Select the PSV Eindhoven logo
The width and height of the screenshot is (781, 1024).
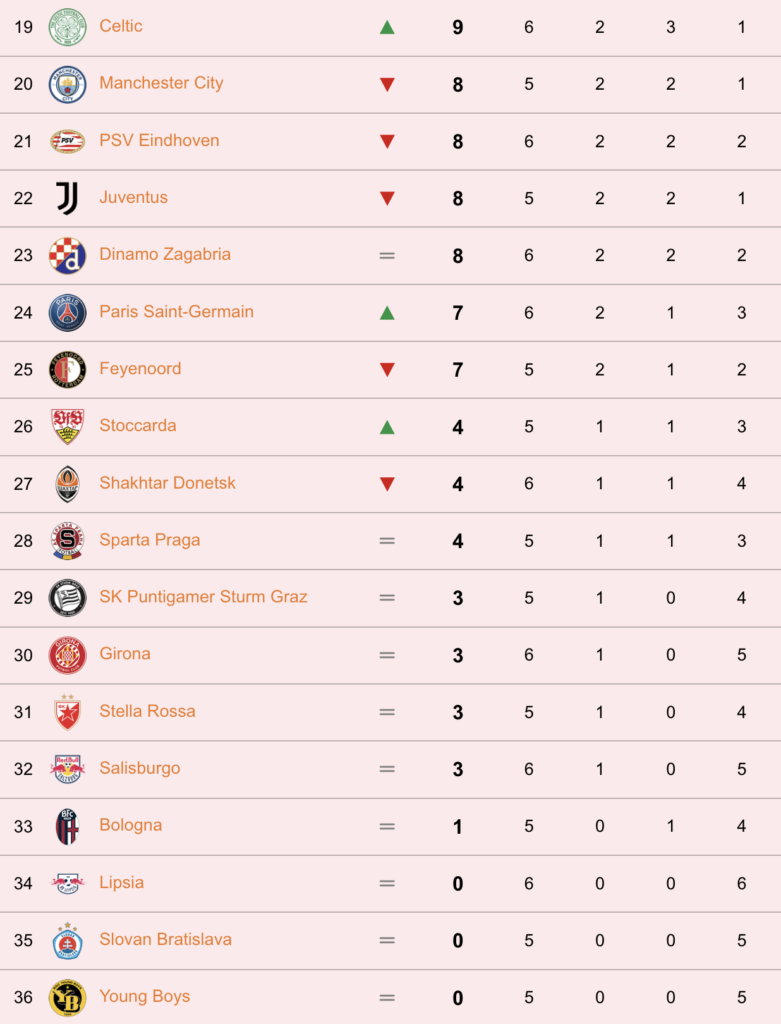(67, 141)
